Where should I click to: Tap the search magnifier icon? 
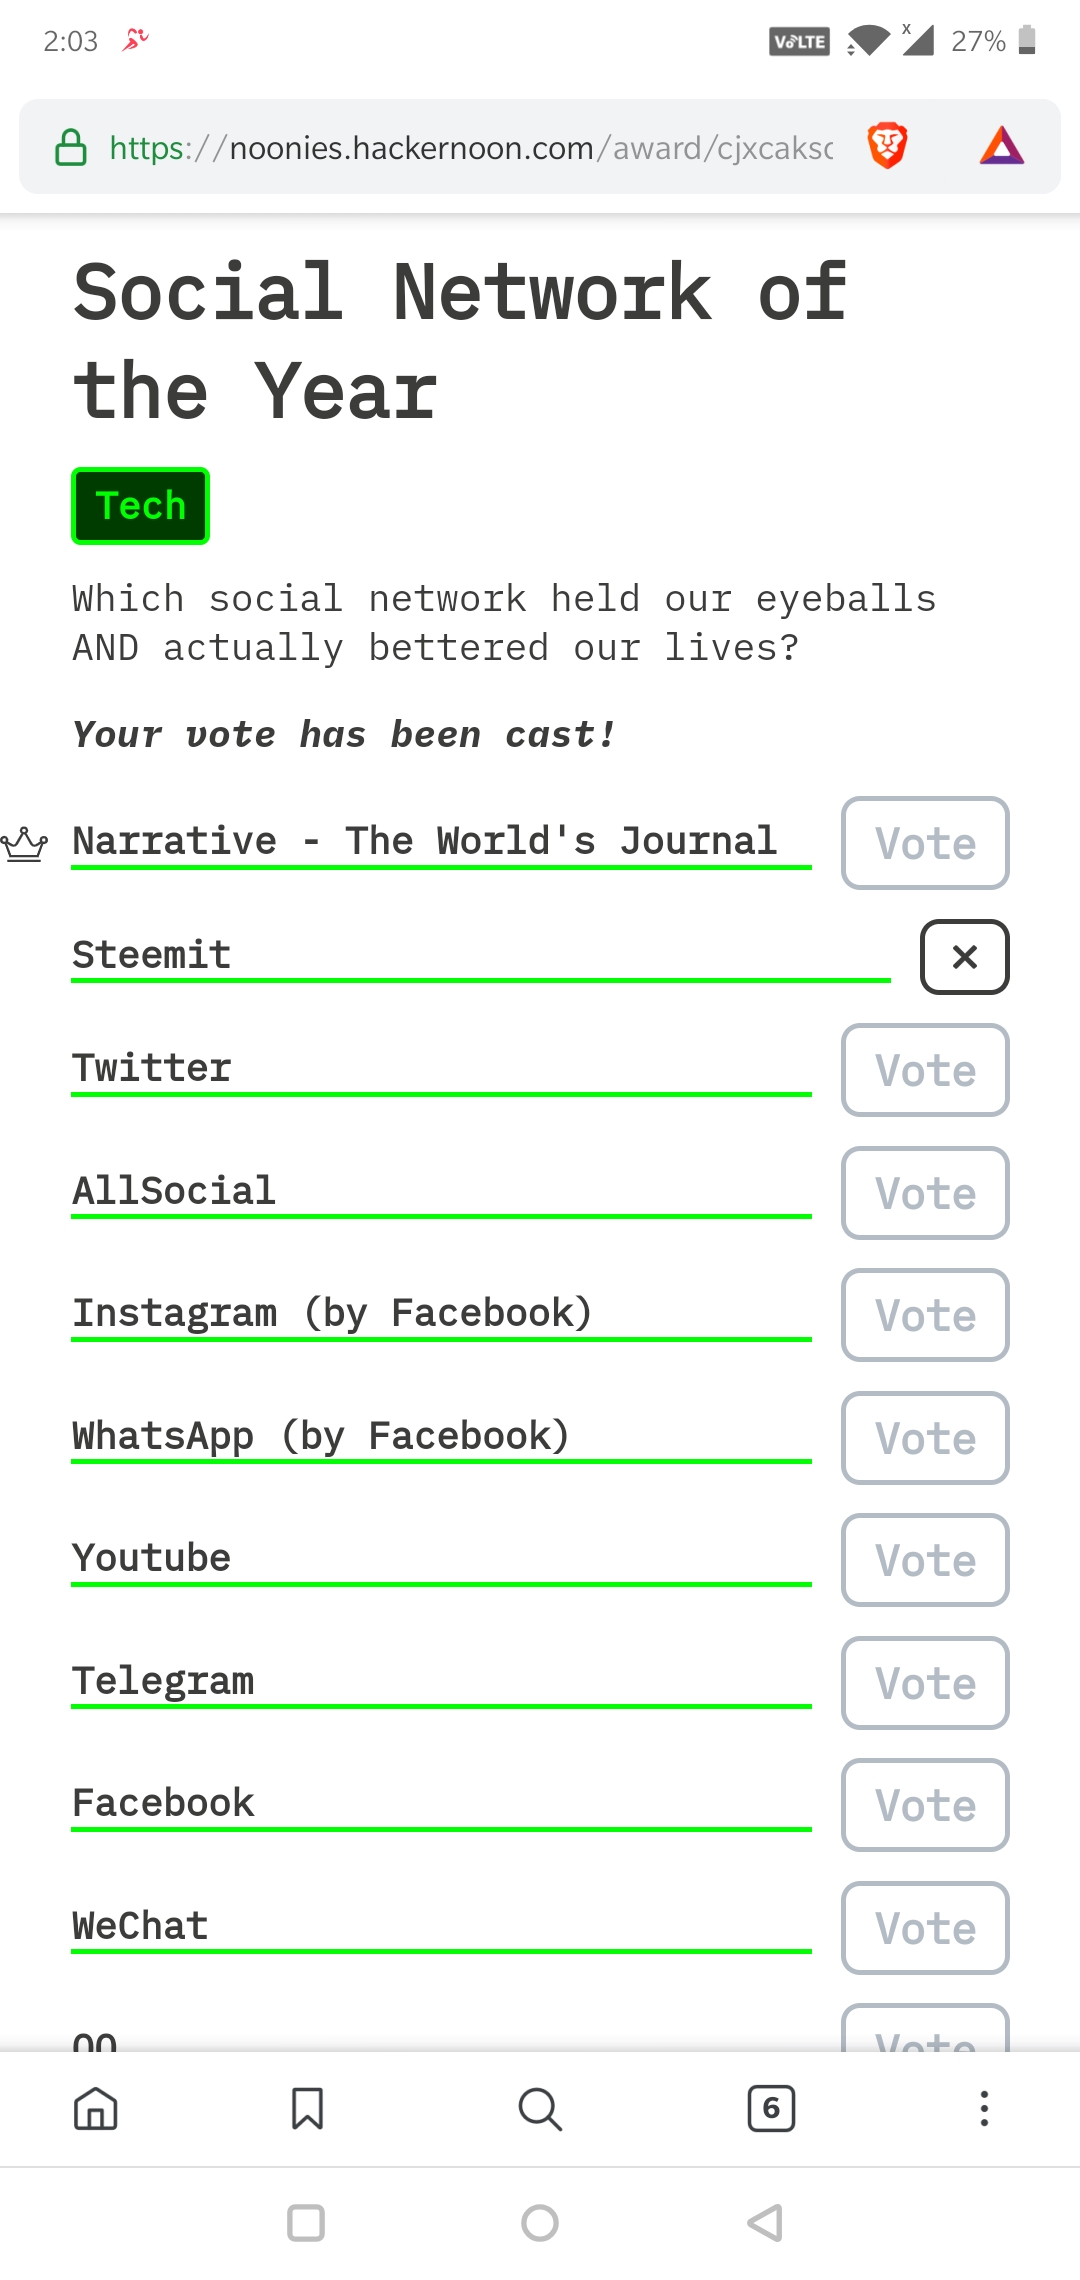[540, 2109]
